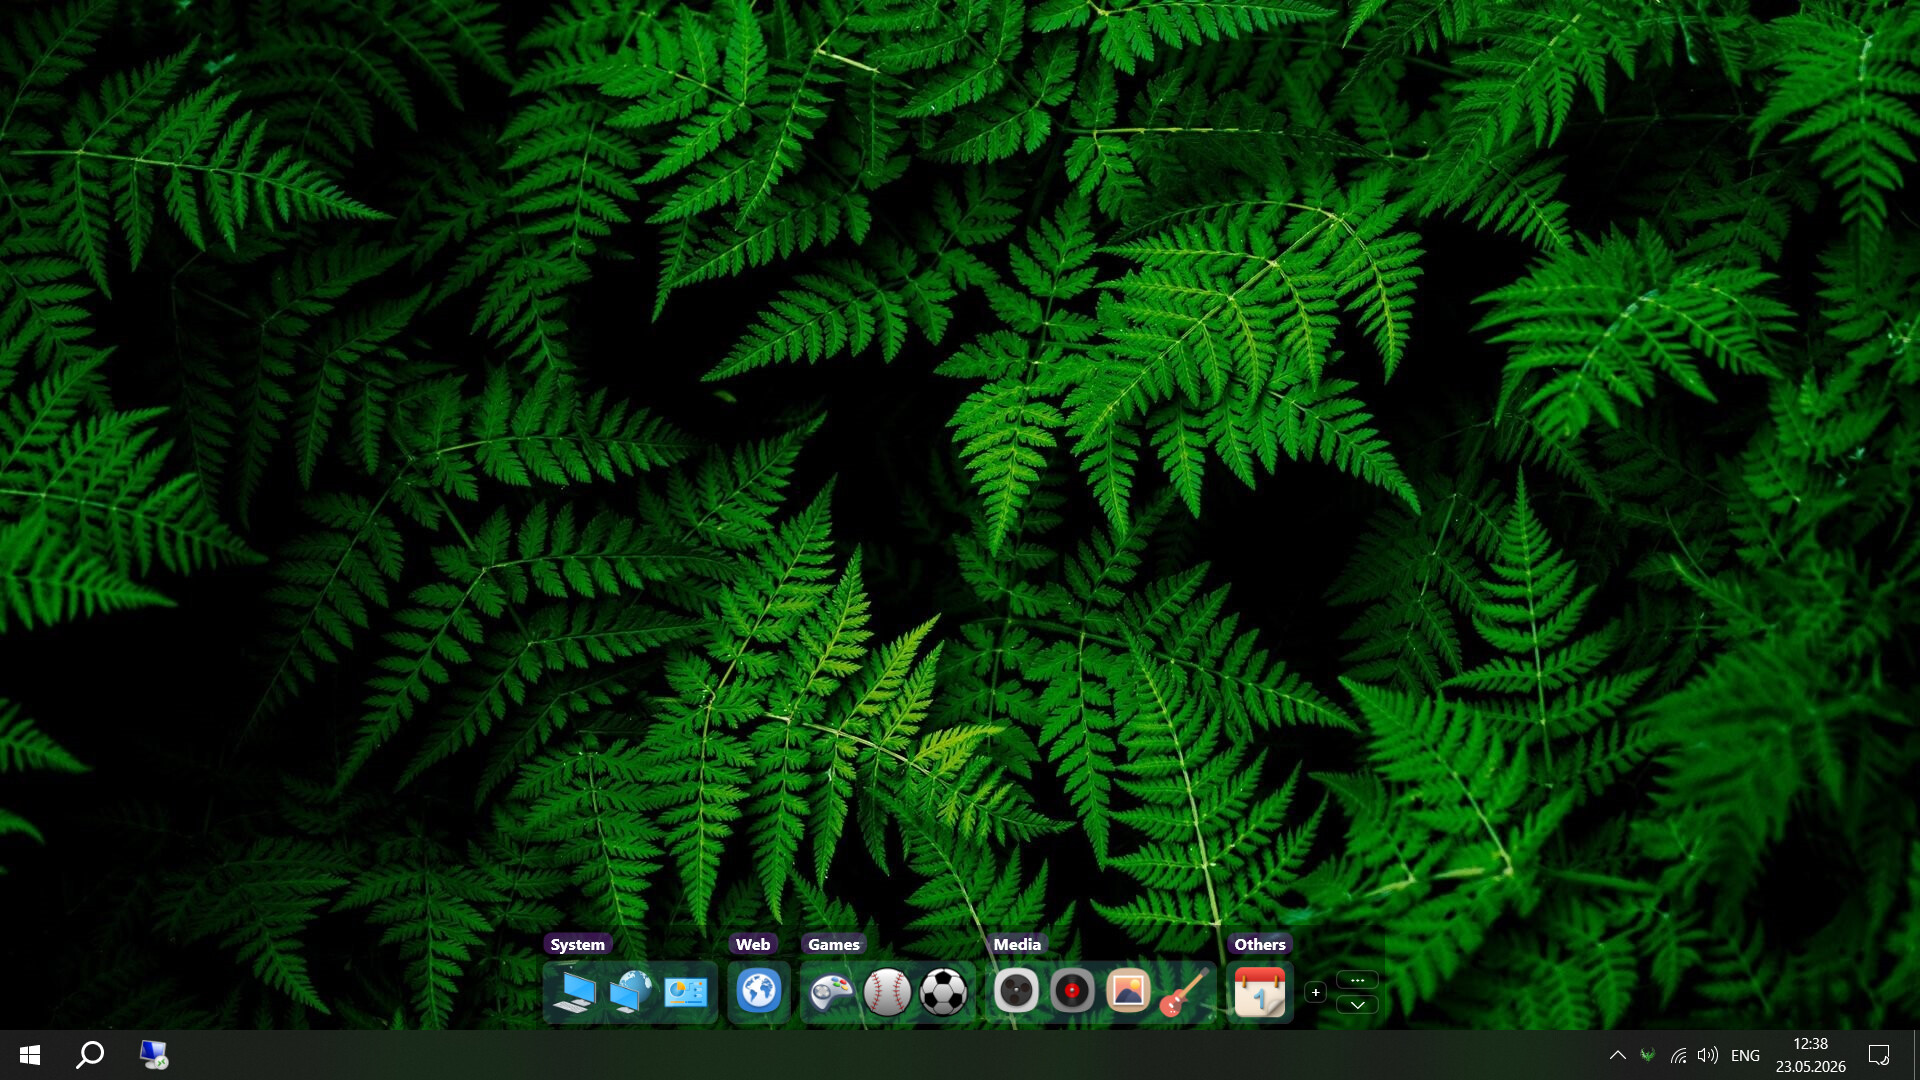Switch input language via ENG indicator
Viewport: 1920px width, 1080px height.
[x=1745, y=1055]
